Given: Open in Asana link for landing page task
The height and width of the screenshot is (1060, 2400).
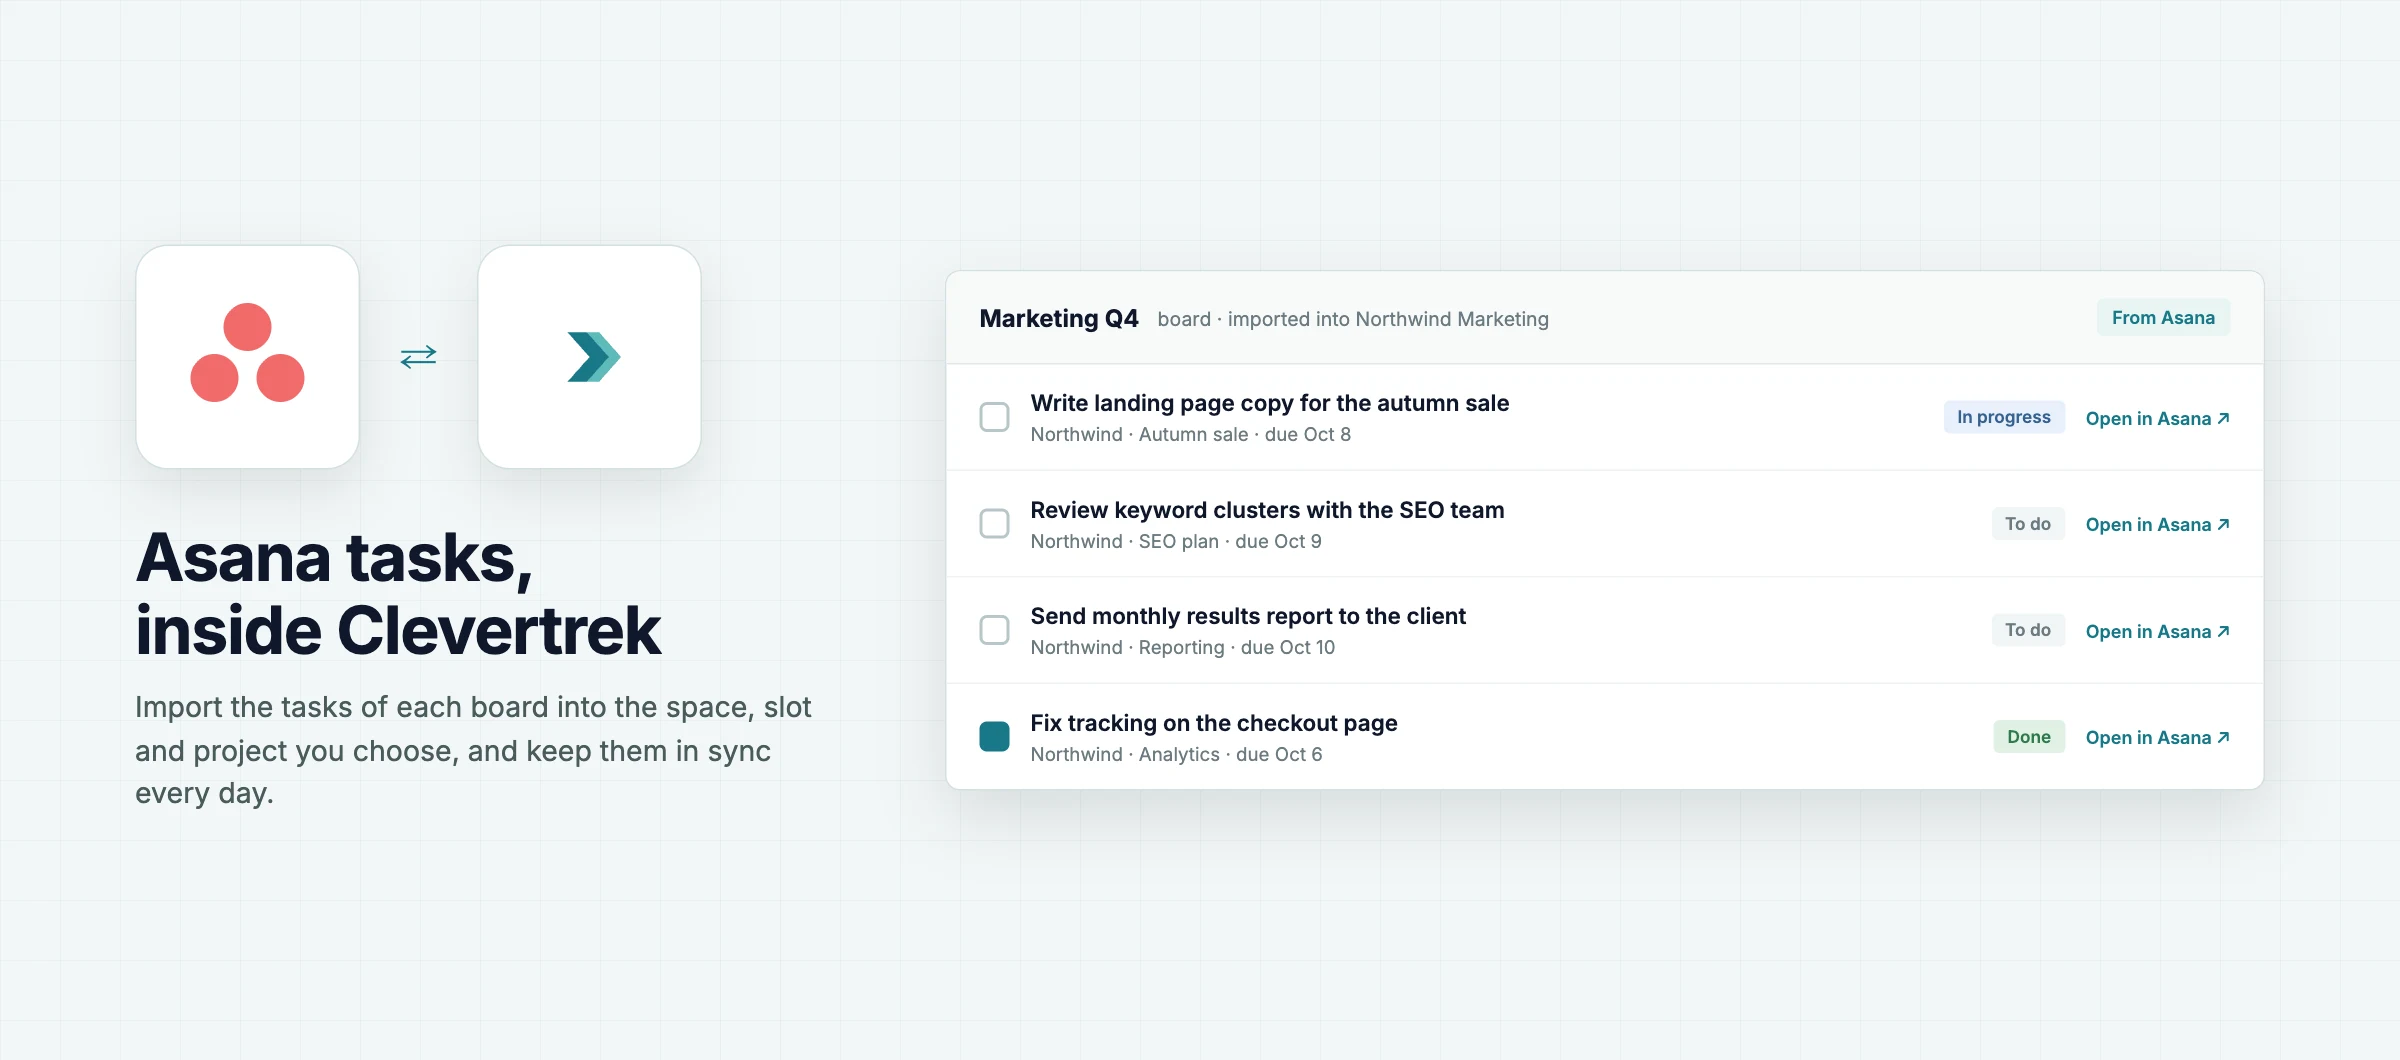Looking at the screenshot, I should pos(2158,418).
